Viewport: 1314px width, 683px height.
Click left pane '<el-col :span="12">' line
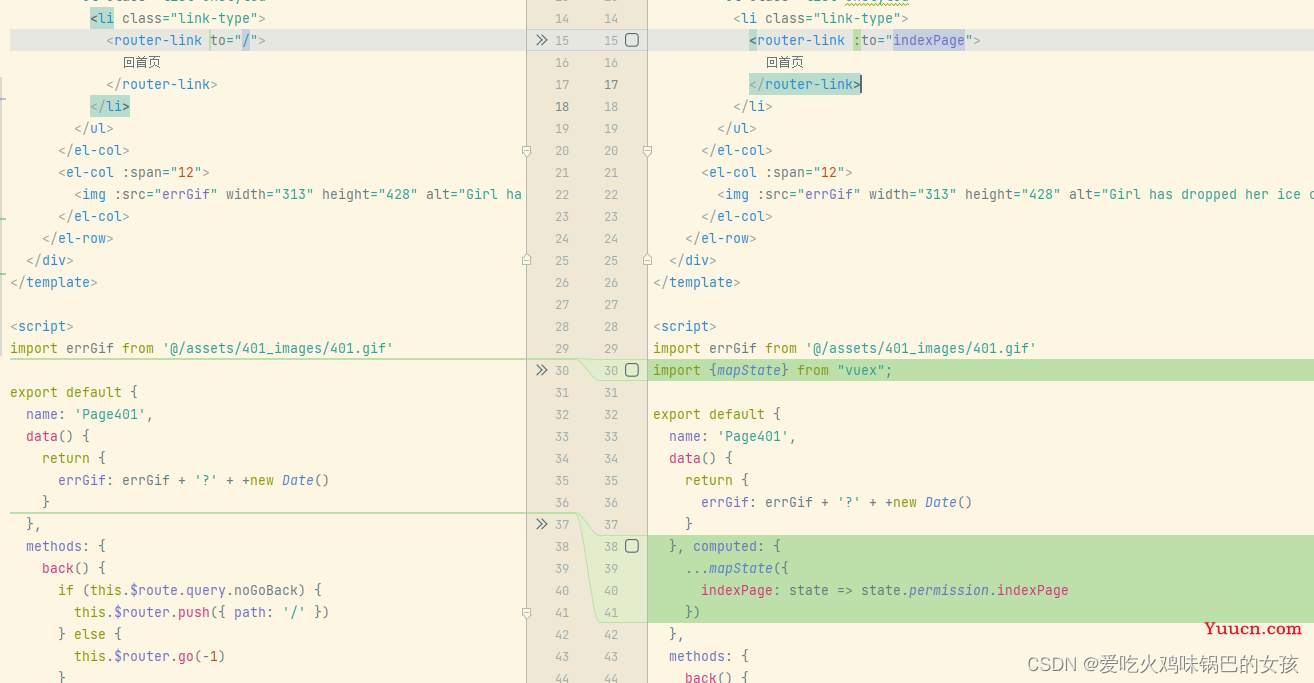pyautogui.click(x=134, y=172)
